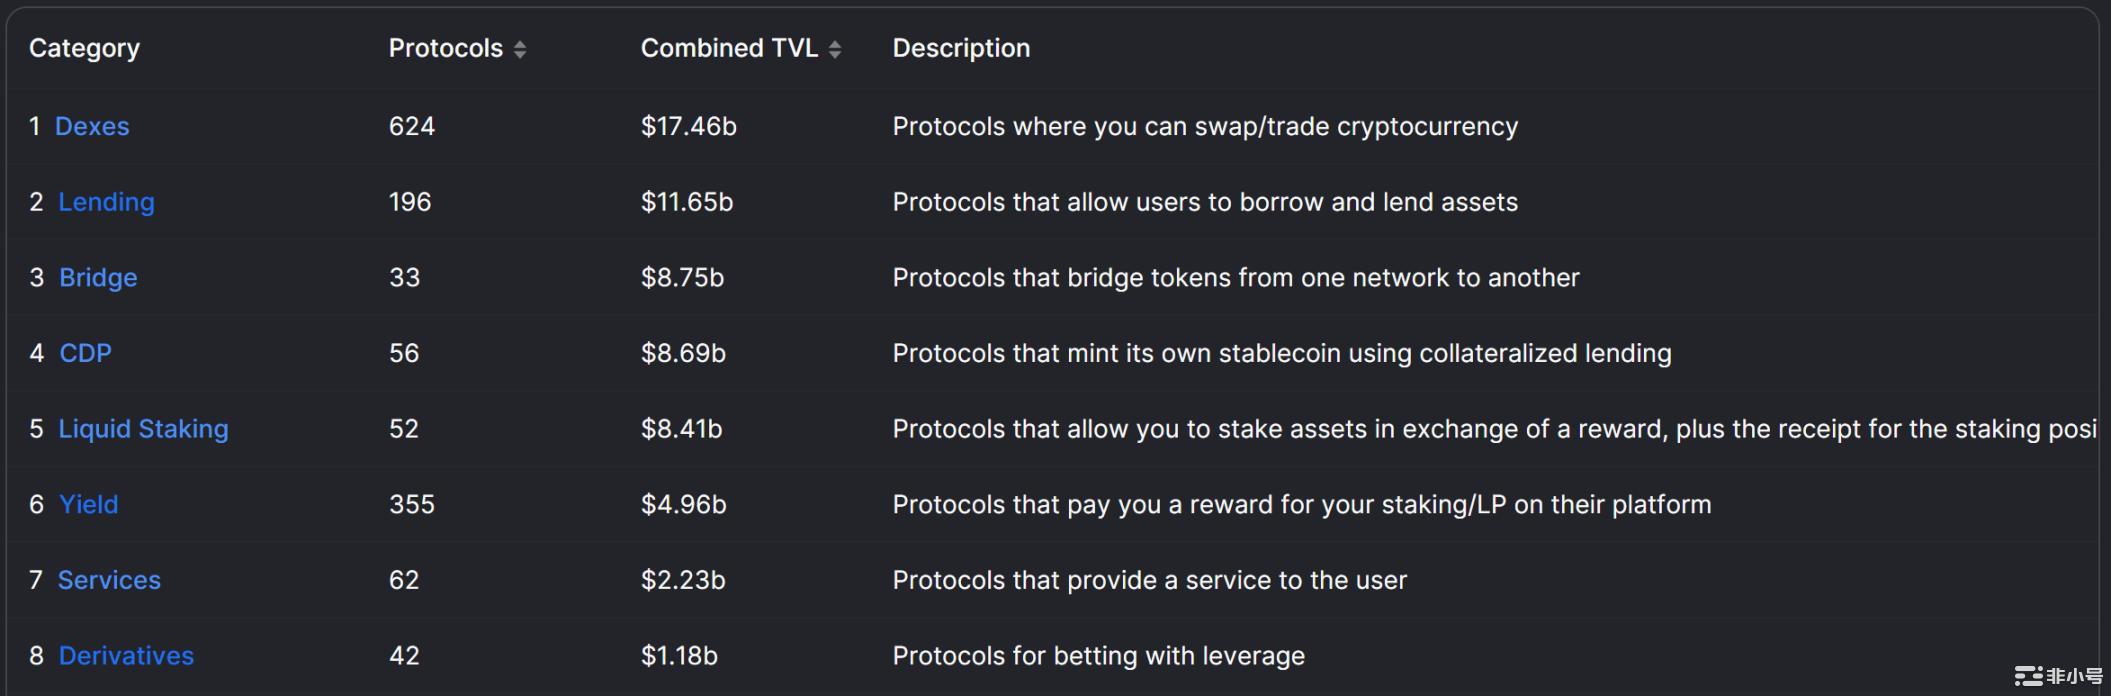
Task: Open the Bridge category link
Action: (x=98, y=277)
